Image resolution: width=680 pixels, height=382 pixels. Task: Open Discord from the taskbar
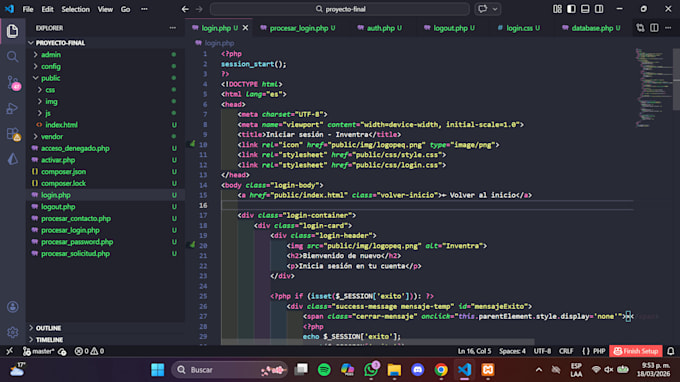(x=418, y=370)
